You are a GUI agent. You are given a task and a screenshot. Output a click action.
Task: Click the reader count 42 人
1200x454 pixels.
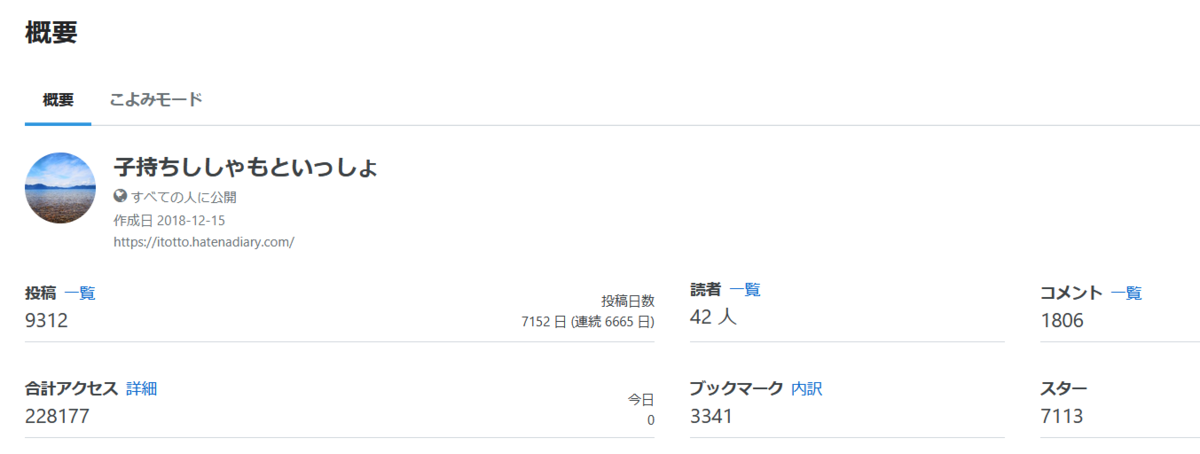point(715,317)
